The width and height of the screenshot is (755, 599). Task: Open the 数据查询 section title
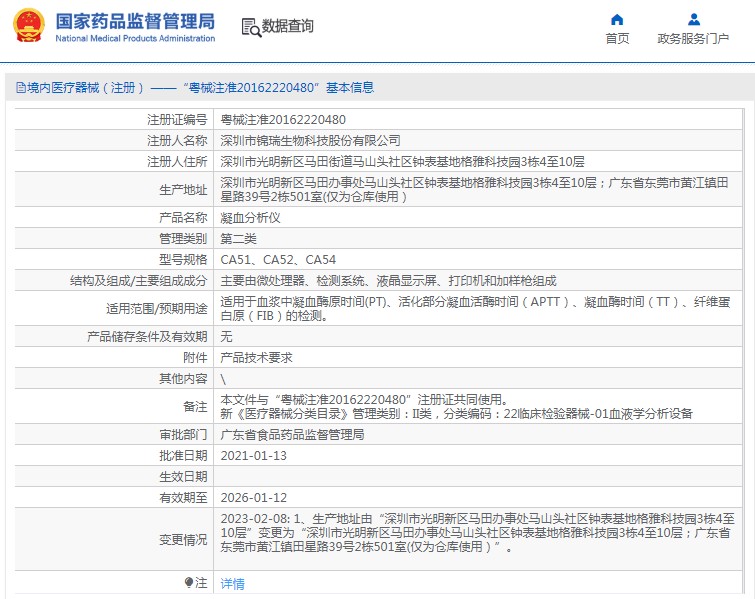(x=288, y=27)
